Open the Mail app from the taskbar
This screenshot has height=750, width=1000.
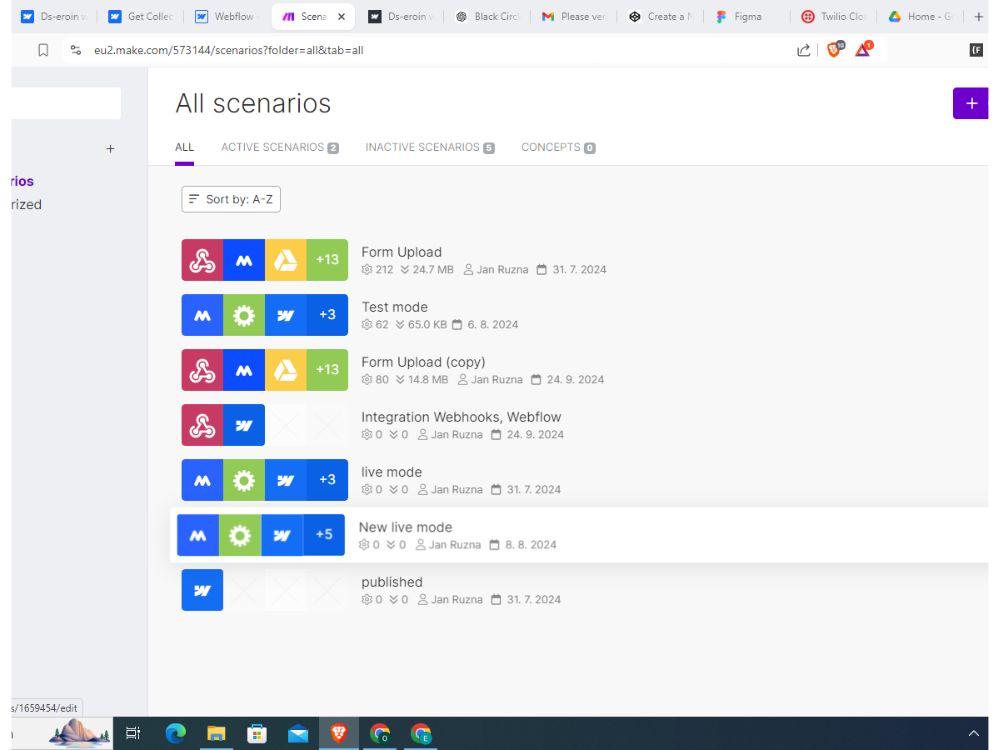[x=298, y=733]
